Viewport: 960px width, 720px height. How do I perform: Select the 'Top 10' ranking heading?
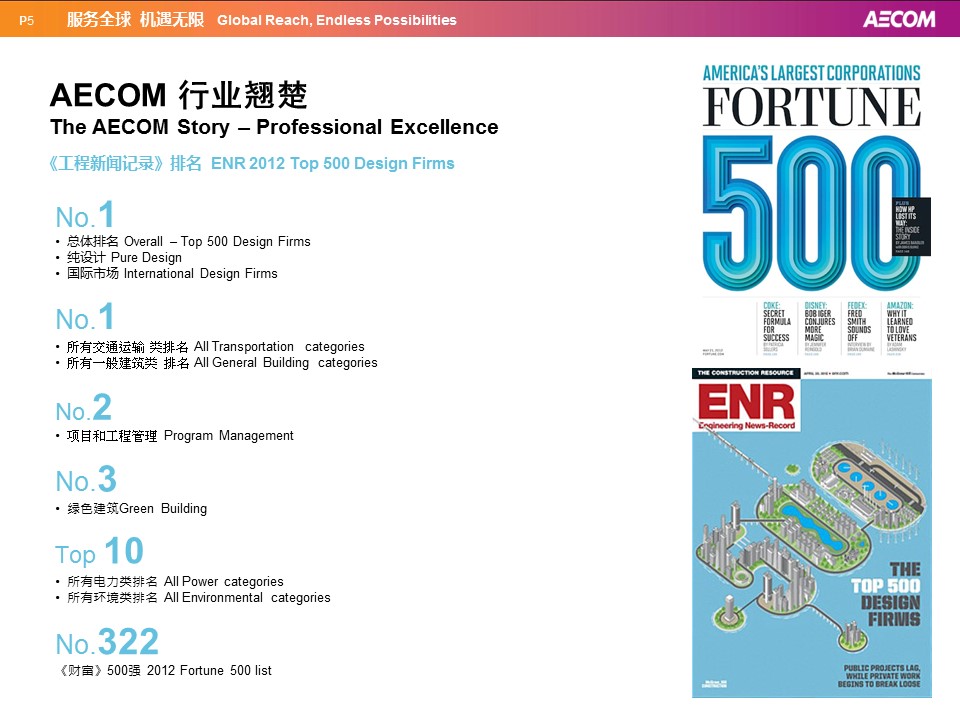99,552
